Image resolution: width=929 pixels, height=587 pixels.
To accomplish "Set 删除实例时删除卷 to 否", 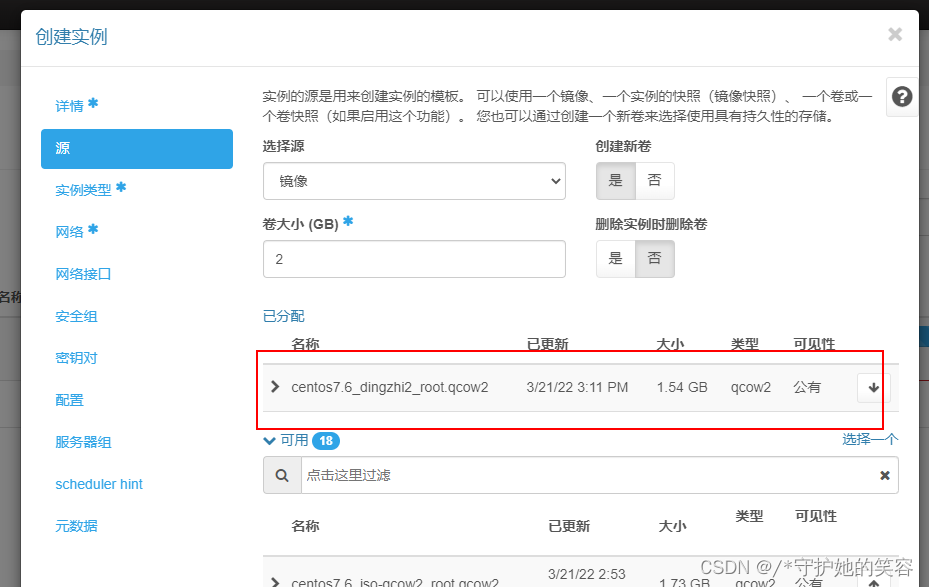I will point(655,259).
